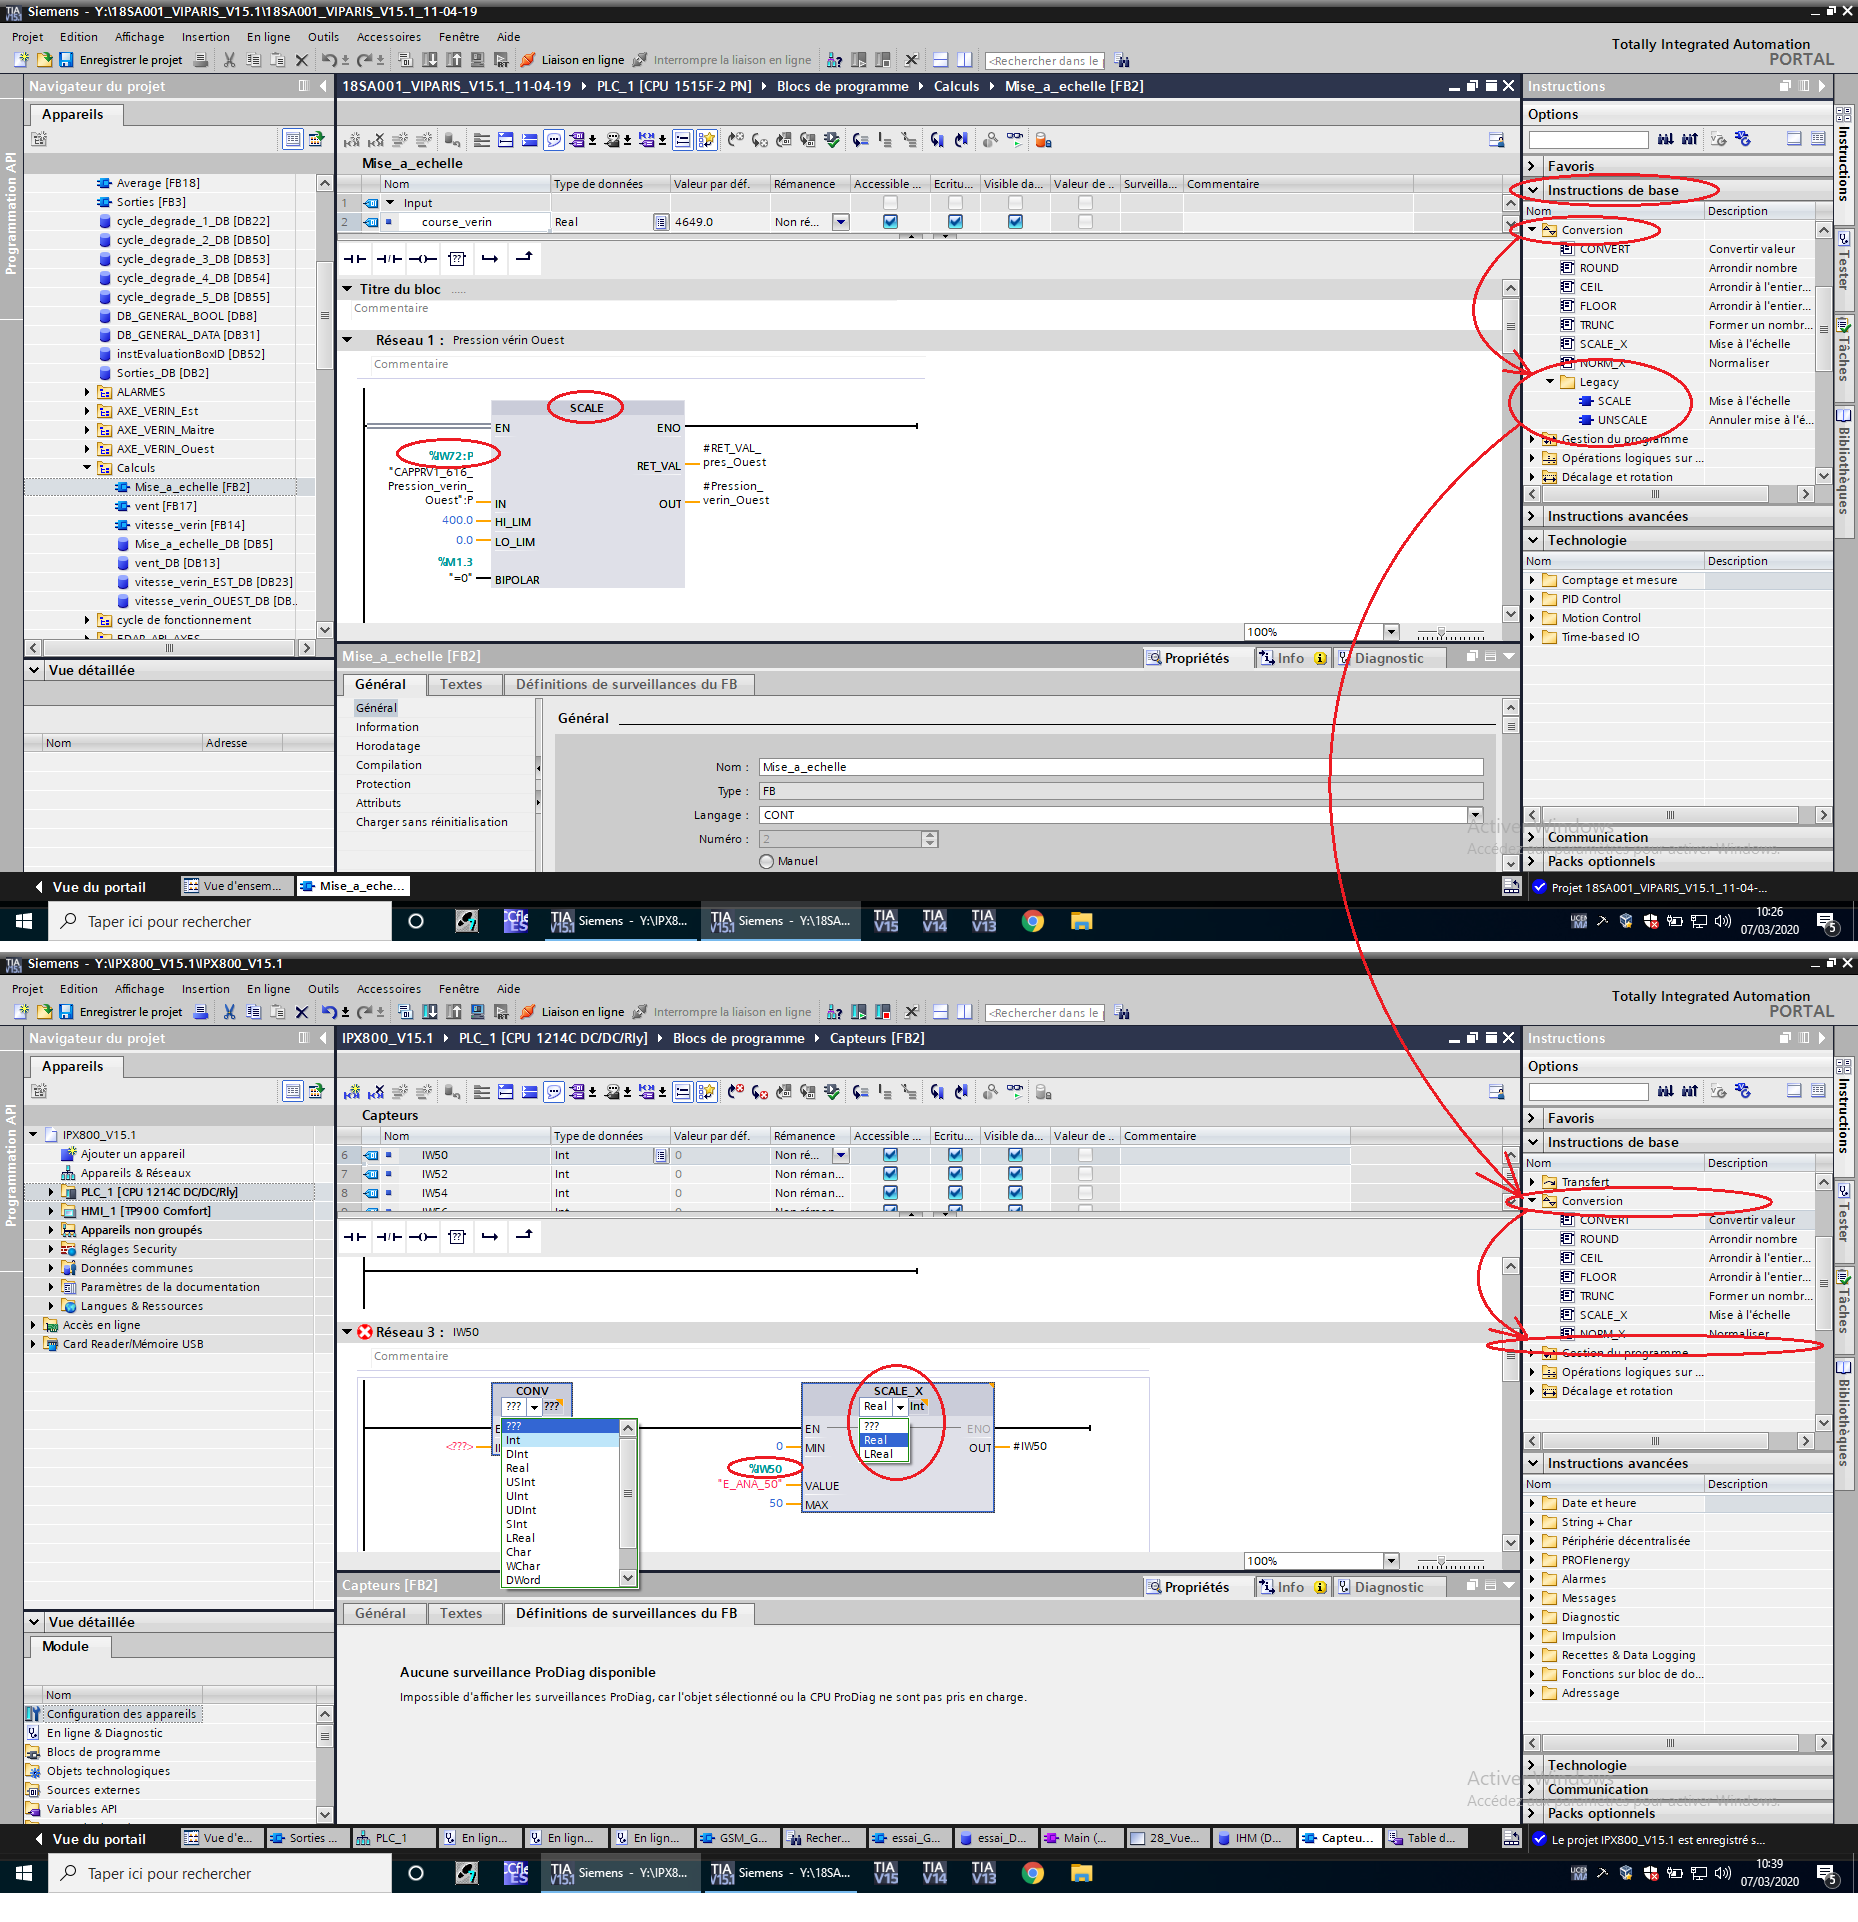Open Diagnostic tab in Mise_a_echelle inspector

(x=1388, y=658)
